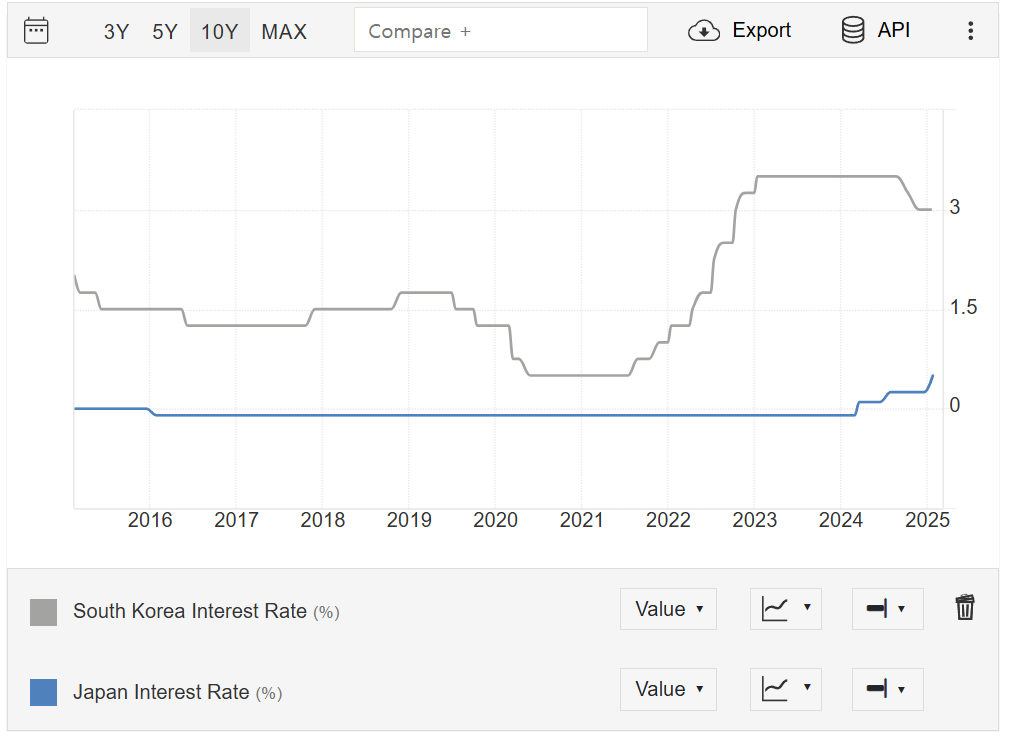Click the gray South Korea color swatch
1009x736 pixels.
pos(44,612)
